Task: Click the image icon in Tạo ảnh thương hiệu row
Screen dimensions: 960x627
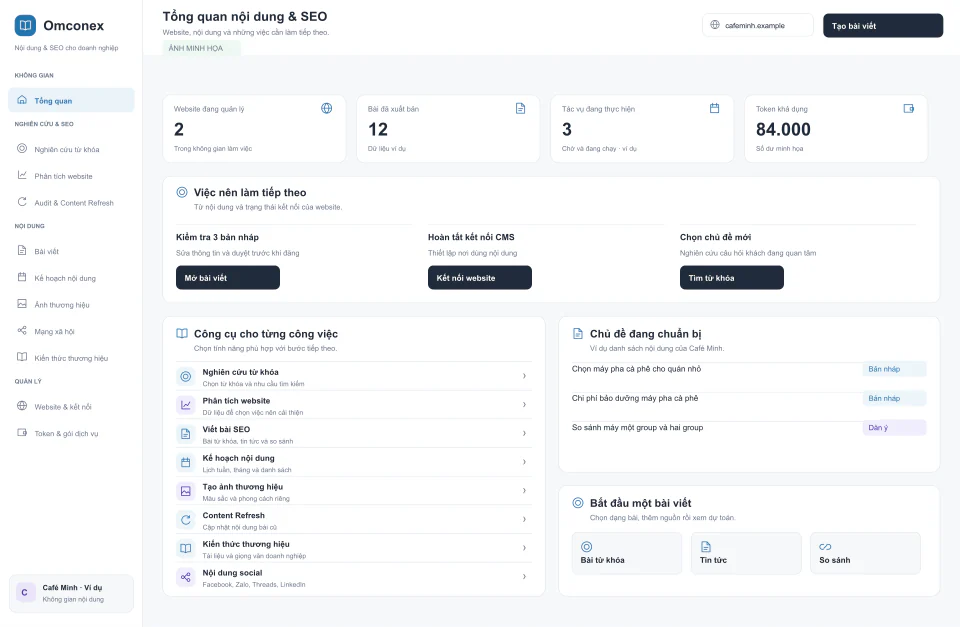Action: 186,491
